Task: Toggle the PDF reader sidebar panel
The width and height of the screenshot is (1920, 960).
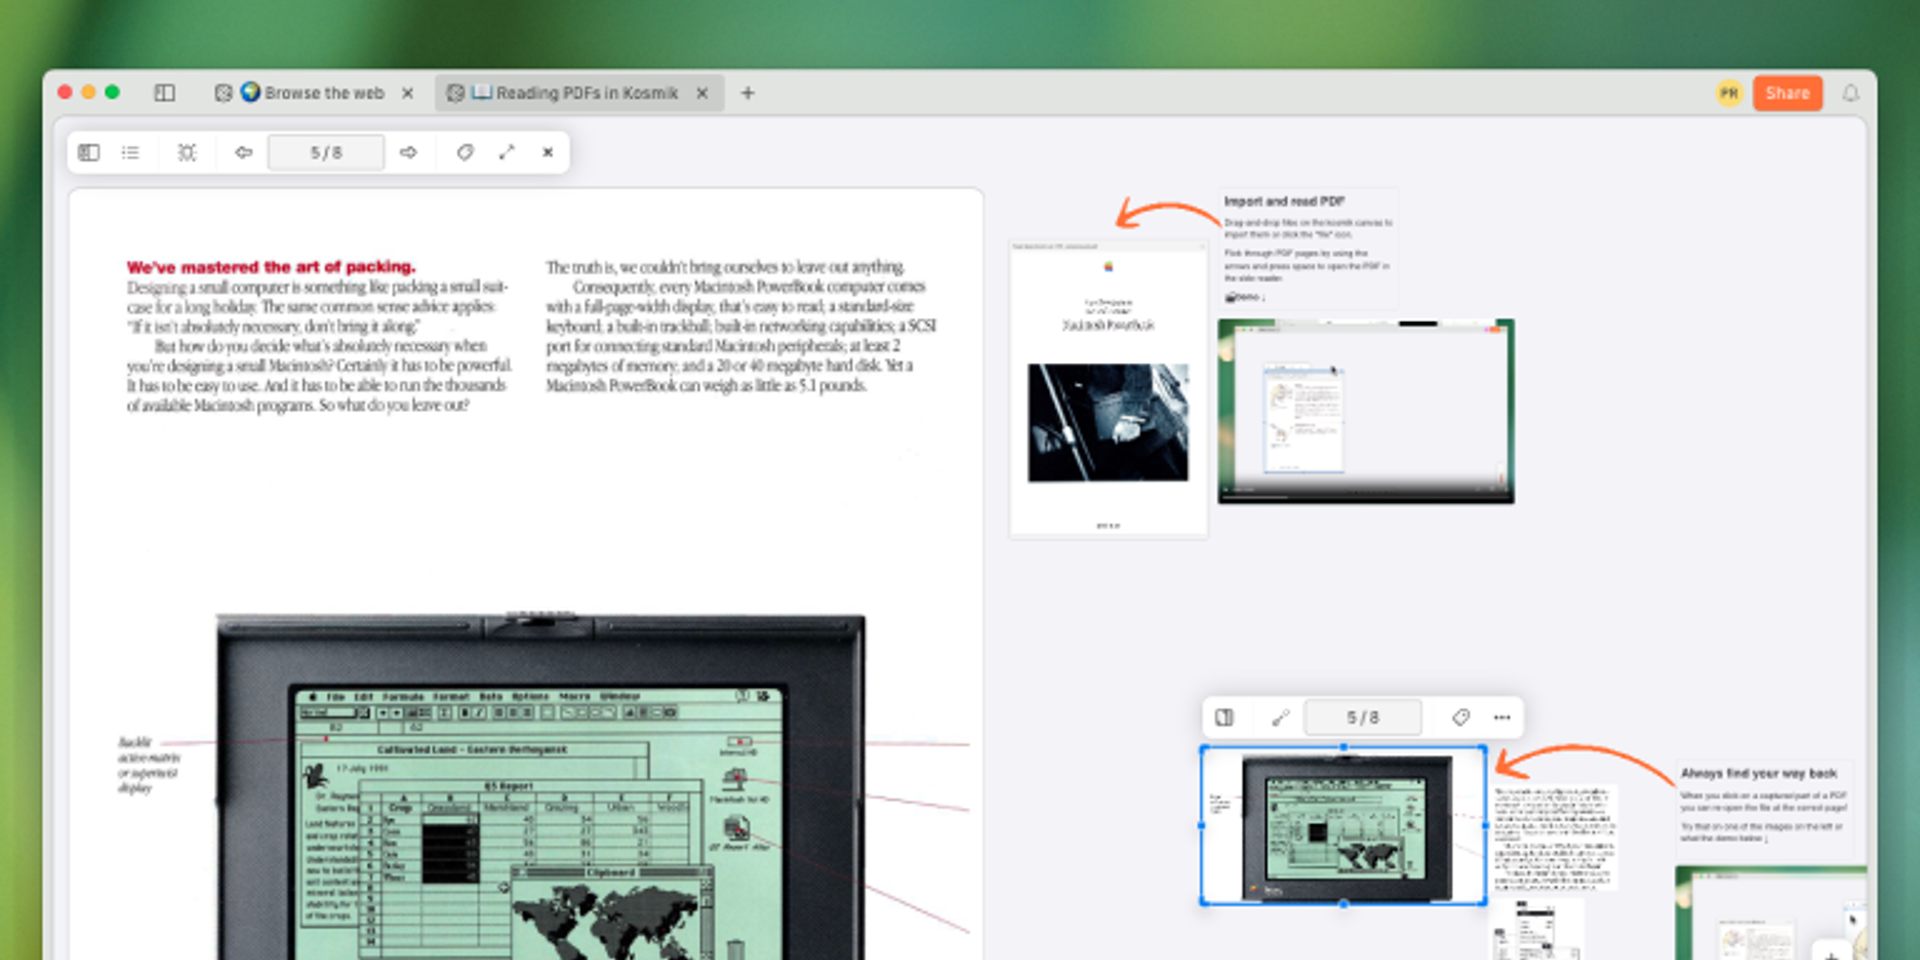Action: 89,152
